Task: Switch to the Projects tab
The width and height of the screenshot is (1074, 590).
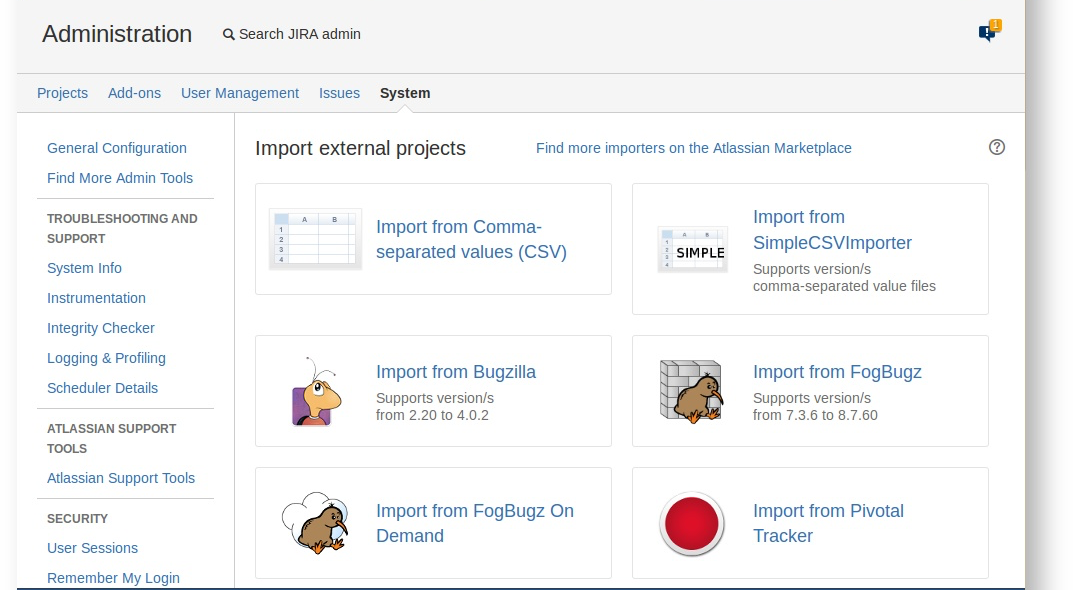Action: (x=62, y=93)
